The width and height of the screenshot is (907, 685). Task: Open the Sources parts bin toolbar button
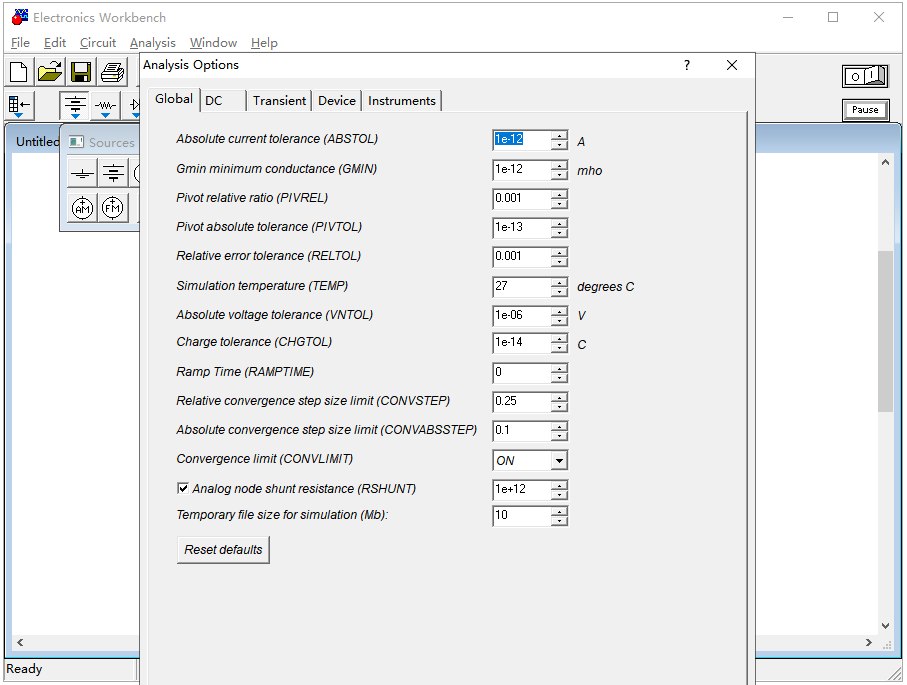coord(74,106)
